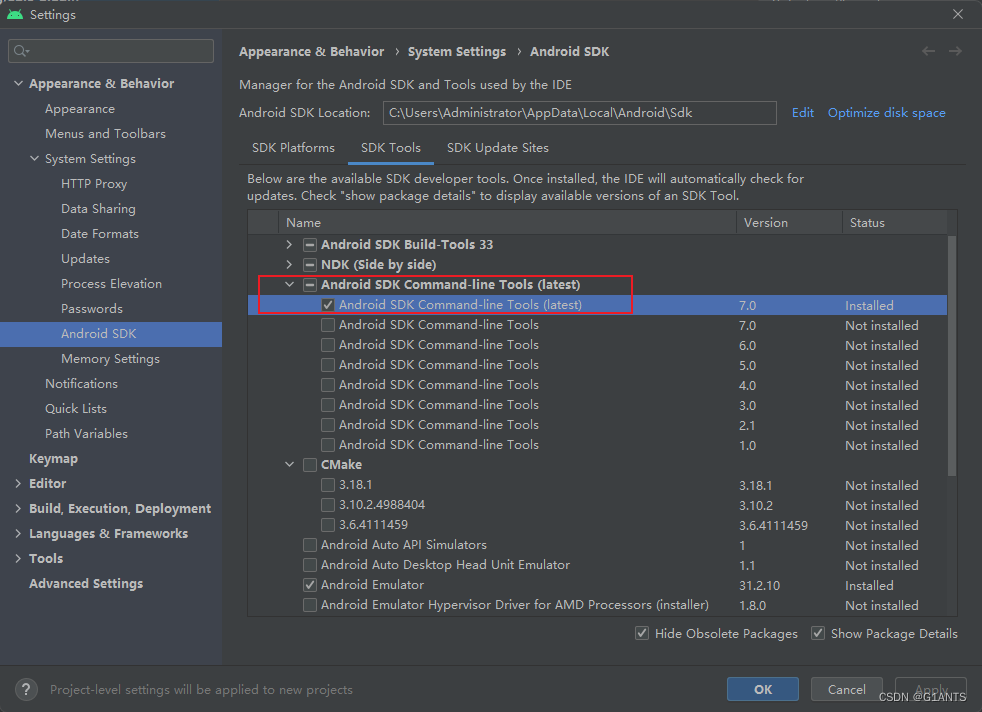Click the back navigation arrow

(928, 51)
